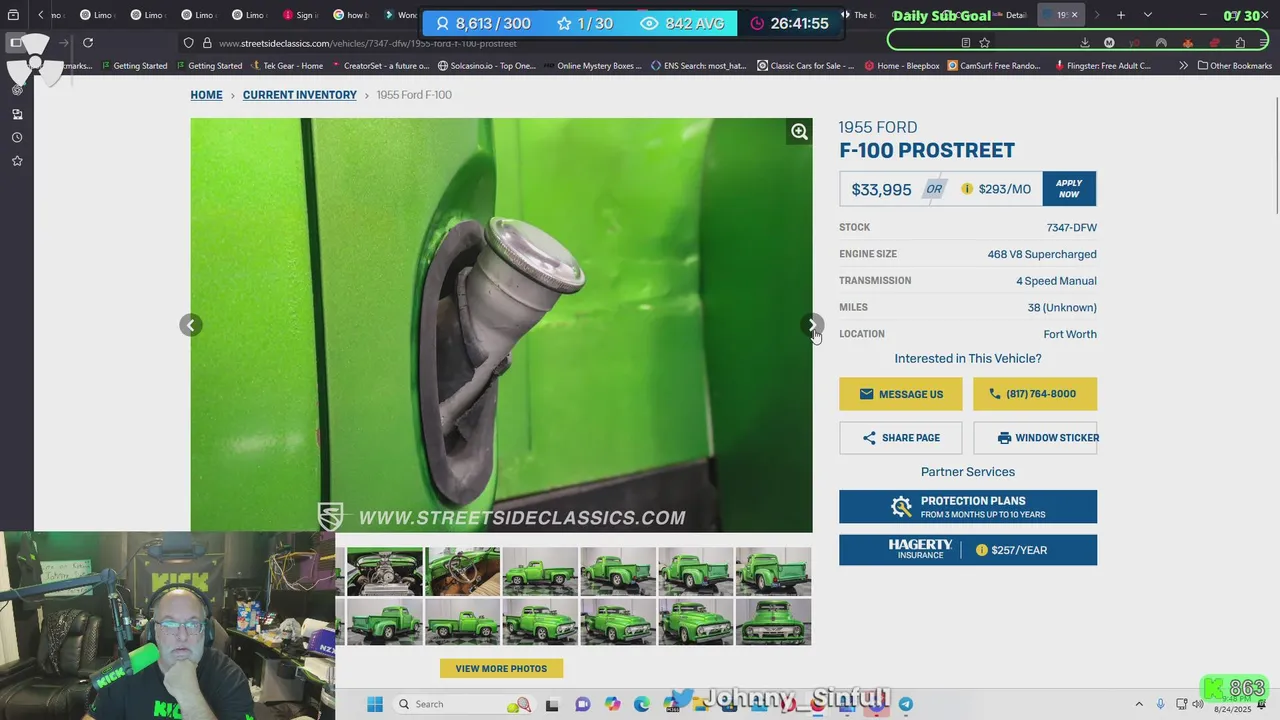The image size is (1280, 720).
Task: Open the Tek Gear - Home bookmark
Action: click(x=286, y=66)
